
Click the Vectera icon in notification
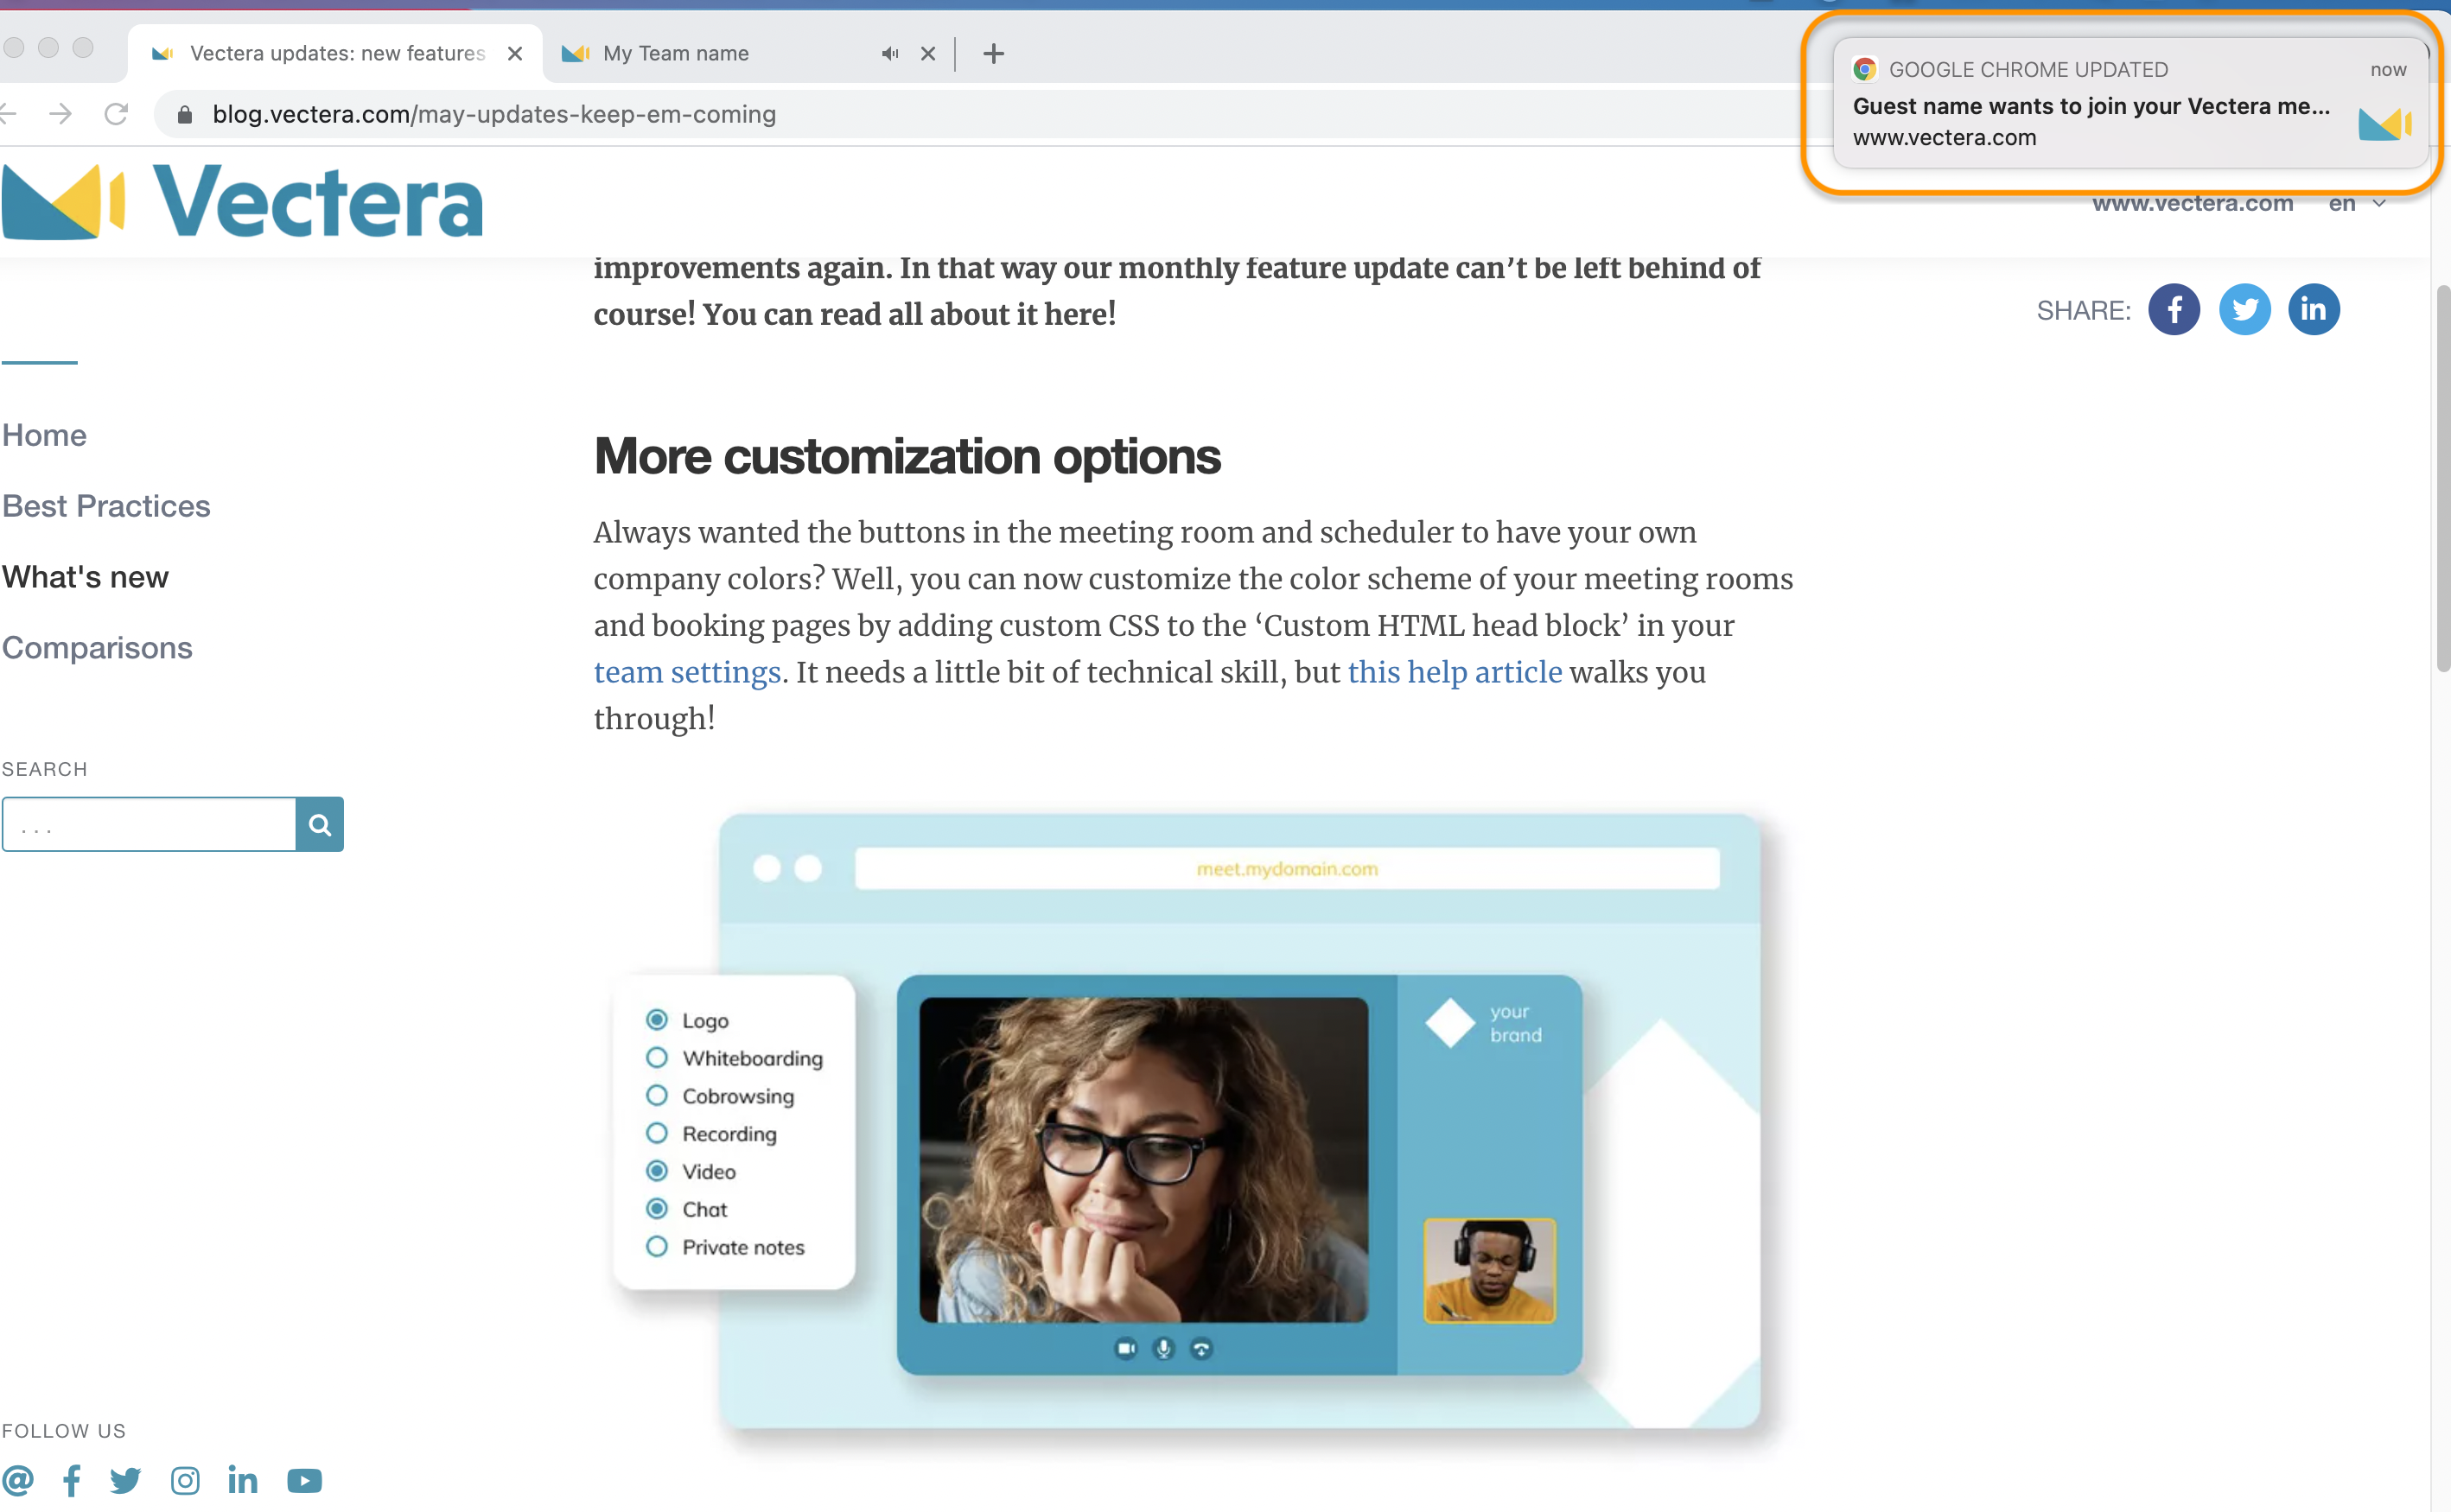point(2385,123)
